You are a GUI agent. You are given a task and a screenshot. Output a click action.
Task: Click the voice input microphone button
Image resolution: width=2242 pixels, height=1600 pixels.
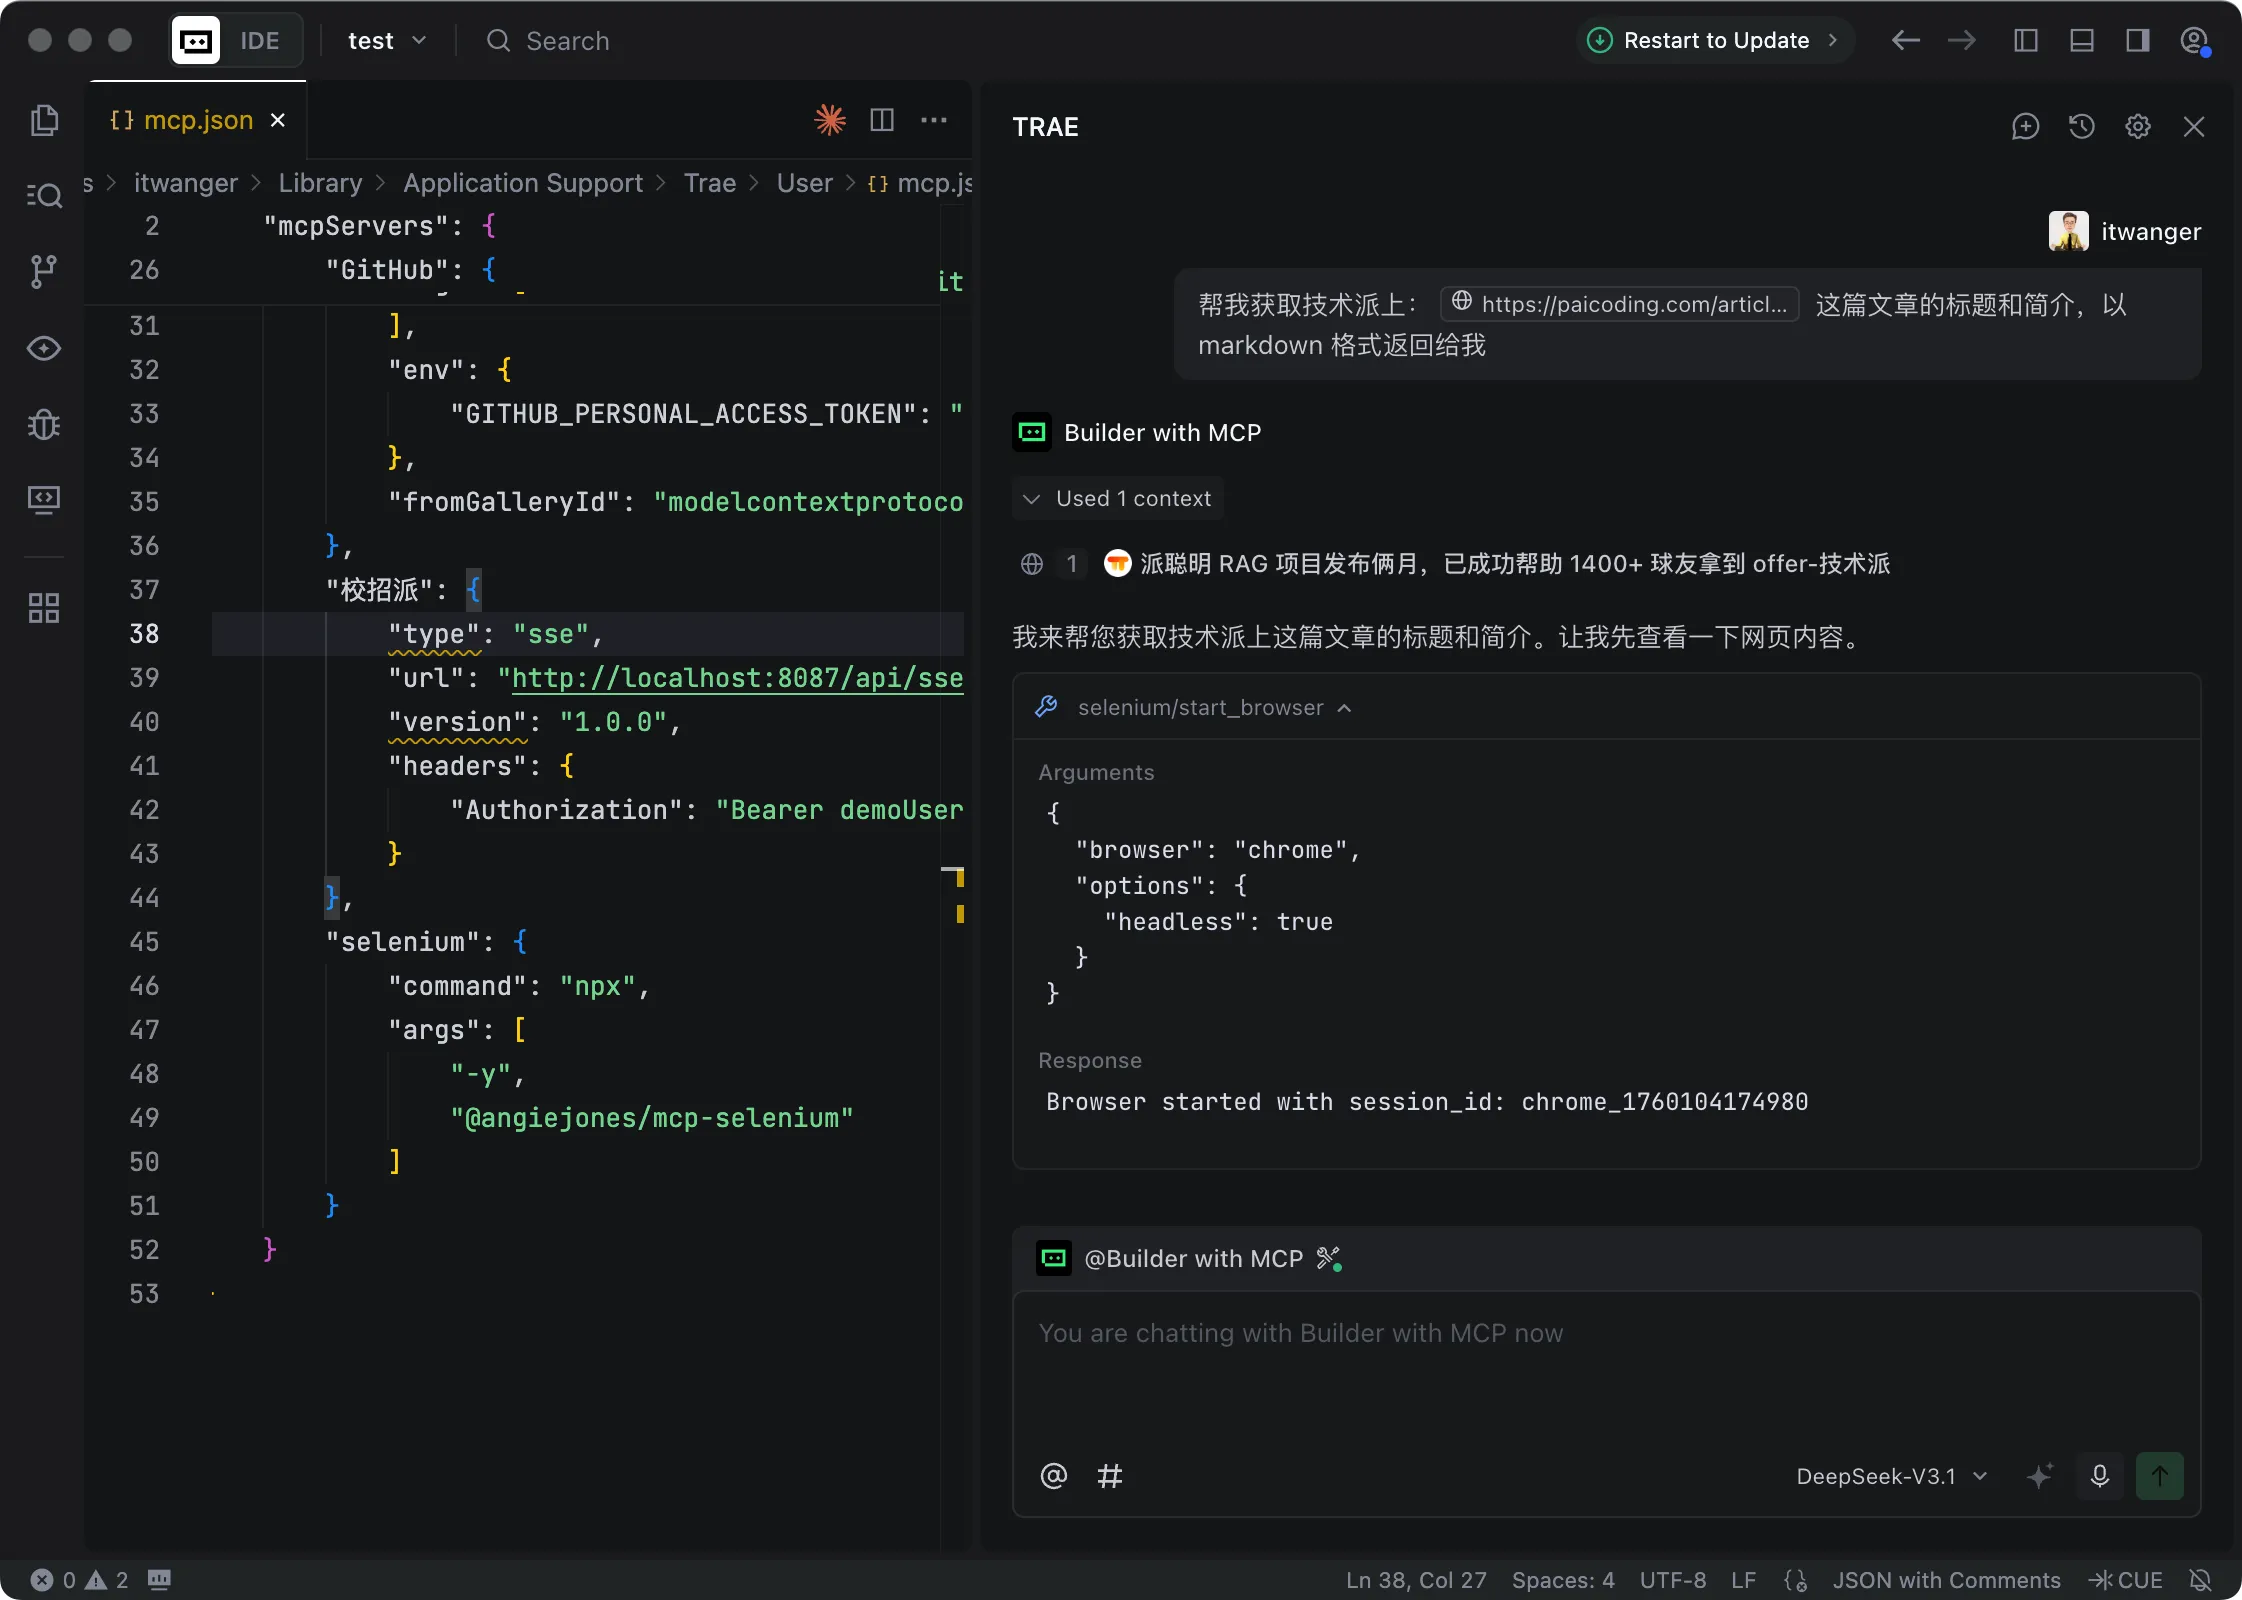point(2099,1476)
